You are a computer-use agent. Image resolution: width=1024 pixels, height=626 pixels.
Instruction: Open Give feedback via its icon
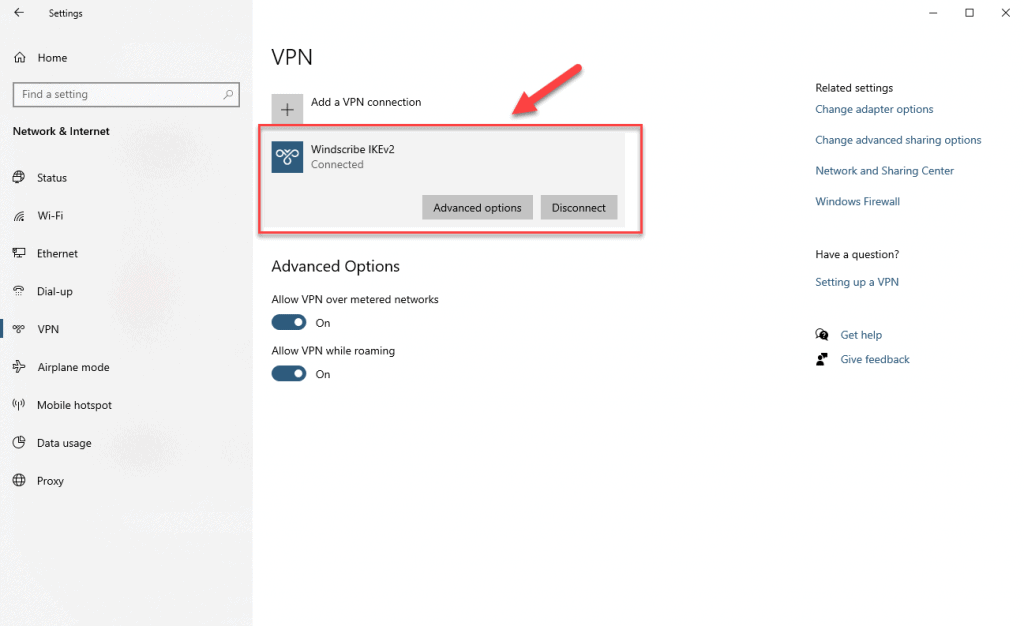tap(821, 359)
